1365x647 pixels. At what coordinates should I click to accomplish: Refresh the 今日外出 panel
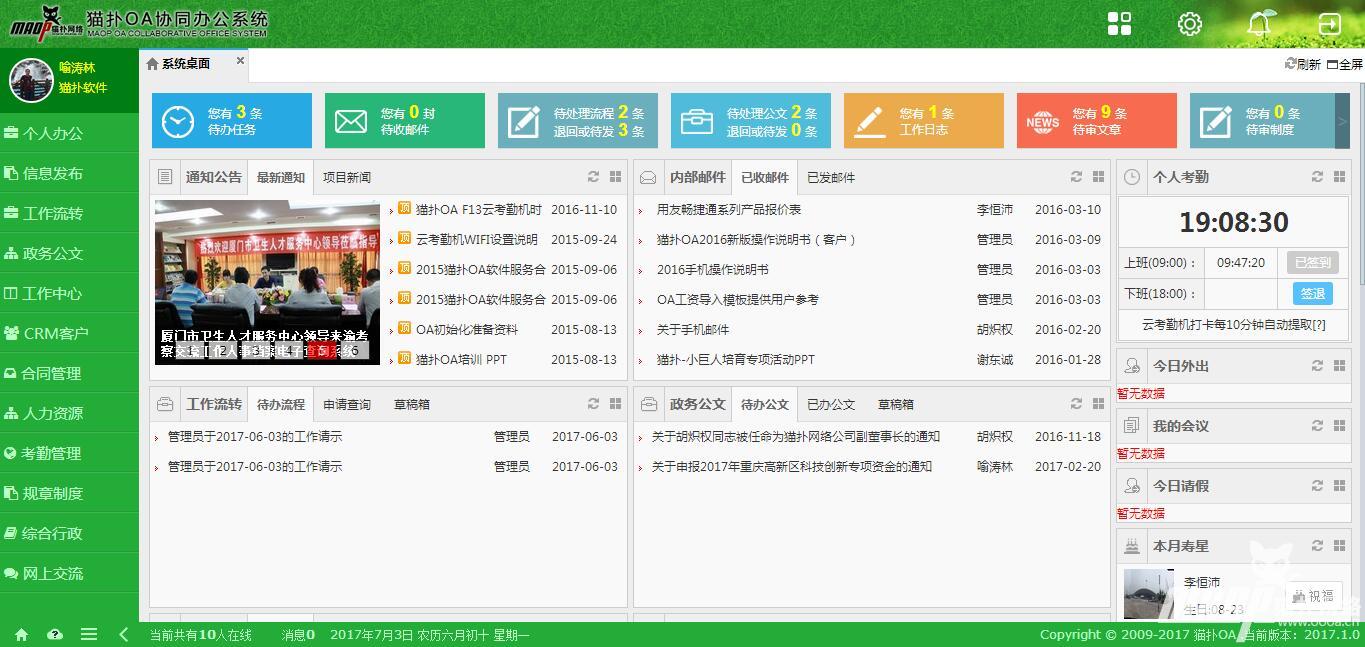pos(1317,366)
